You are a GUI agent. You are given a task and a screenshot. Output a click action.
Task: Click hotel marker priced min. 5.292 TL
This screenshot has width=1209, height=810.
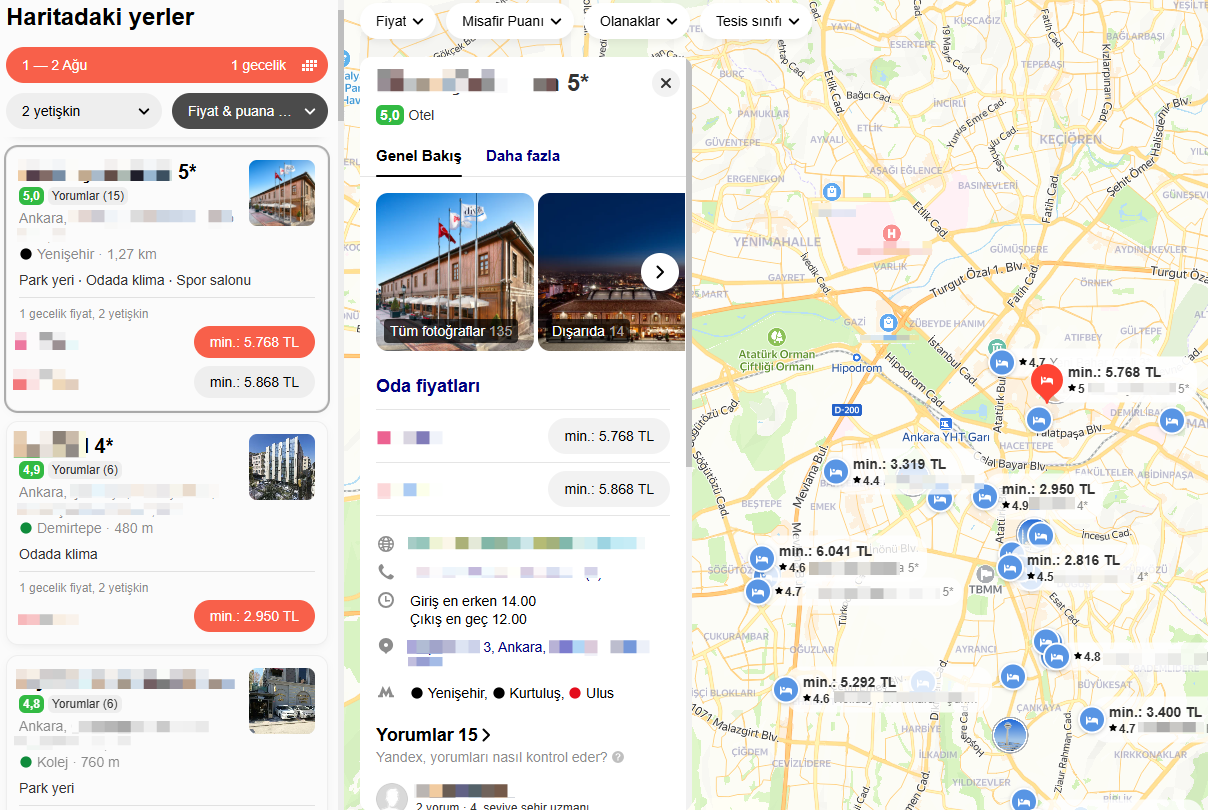pyautogui.click(x=786, y=689)
